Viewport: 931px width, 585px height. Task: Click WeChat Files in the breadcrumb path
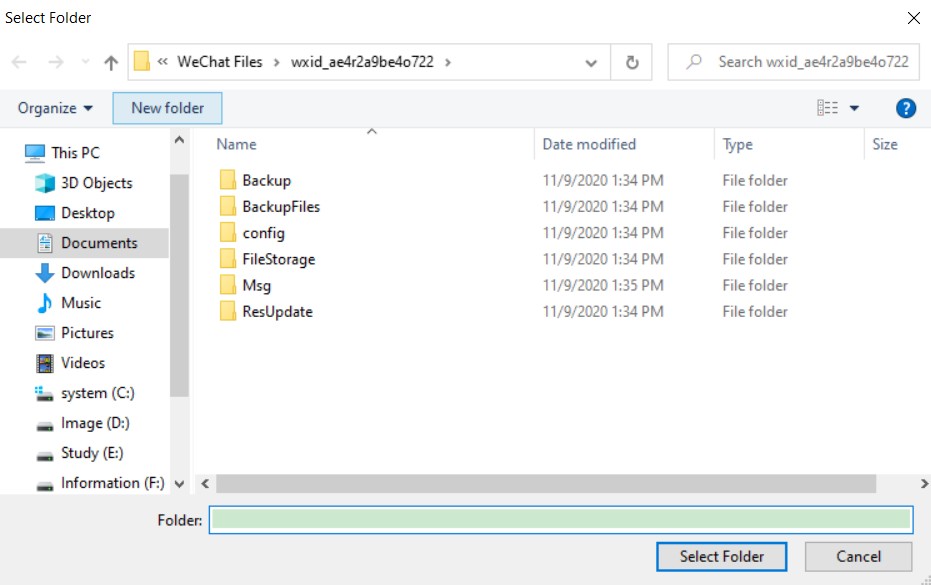[x=222, y=61]
